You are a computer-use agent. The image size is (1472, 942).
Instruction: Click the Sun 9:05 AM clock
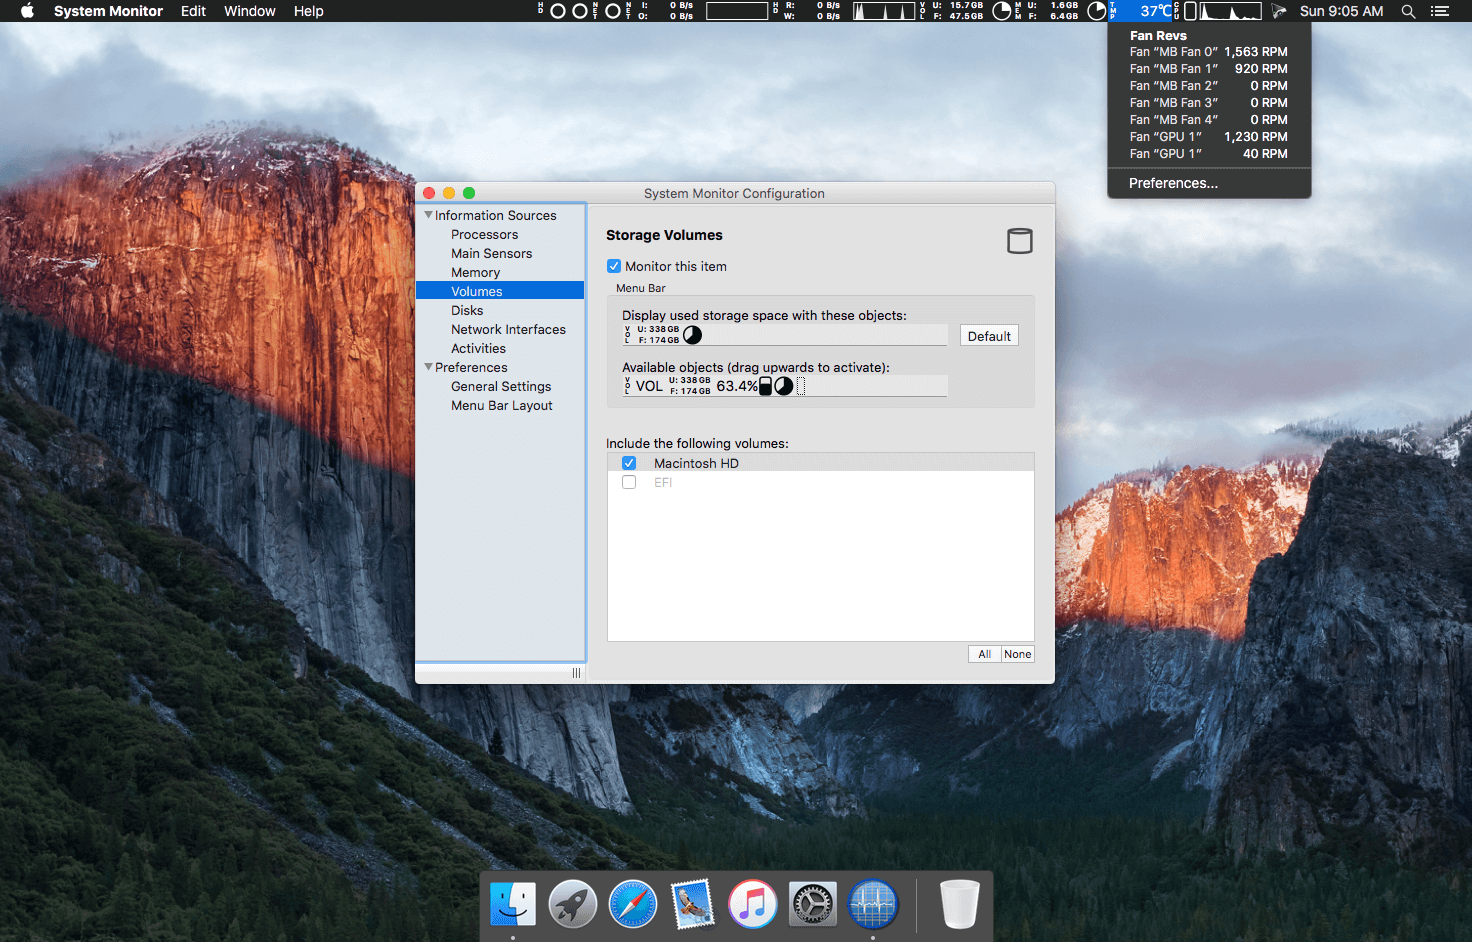click(x=1341, y=11)
